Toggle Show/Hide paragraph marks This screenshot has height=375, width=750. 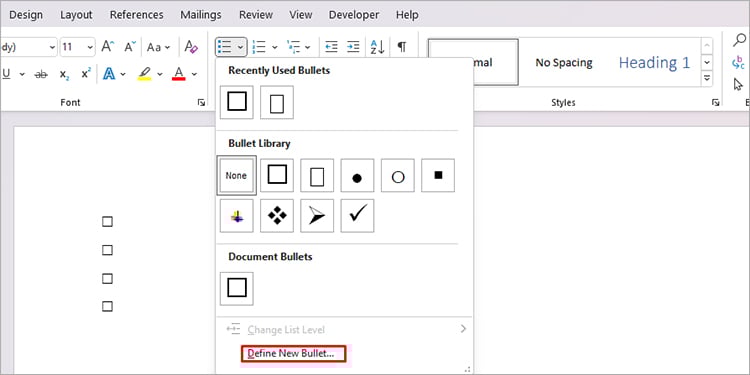(402, 47)
